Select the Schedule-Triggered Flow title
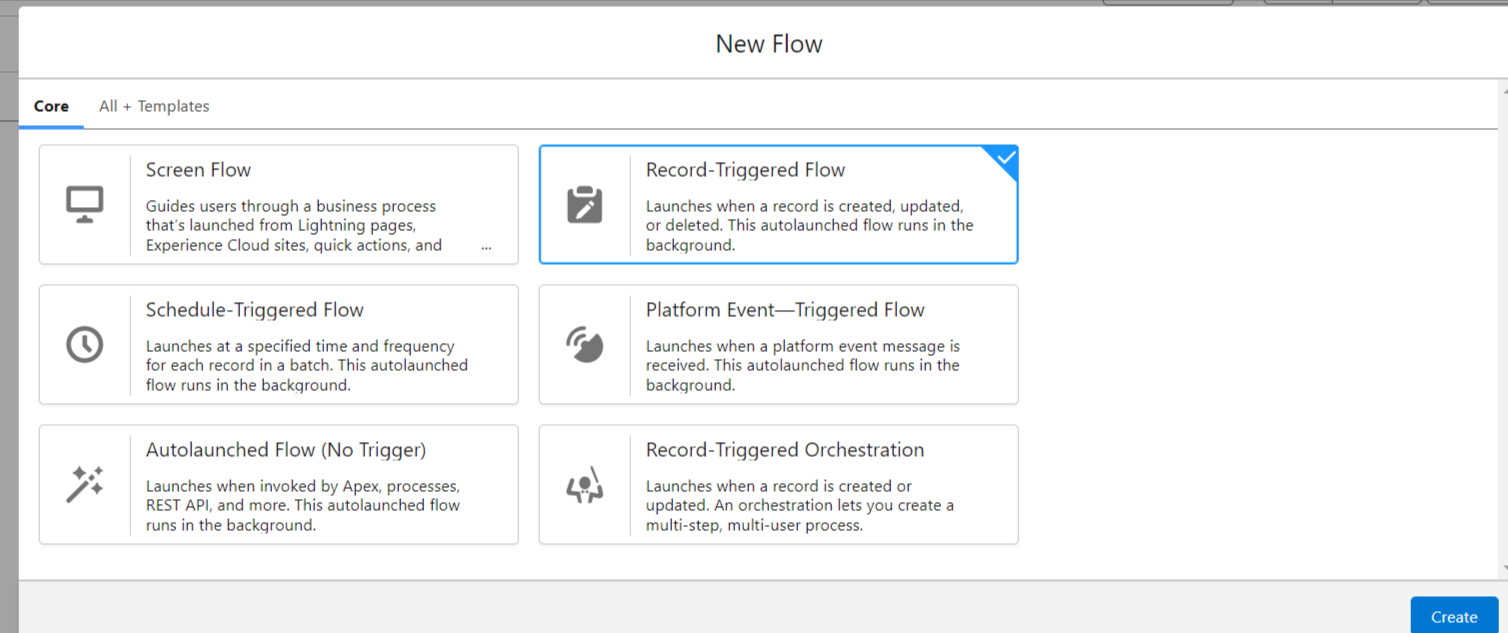Screen dimensions: 1508x633 254,310
